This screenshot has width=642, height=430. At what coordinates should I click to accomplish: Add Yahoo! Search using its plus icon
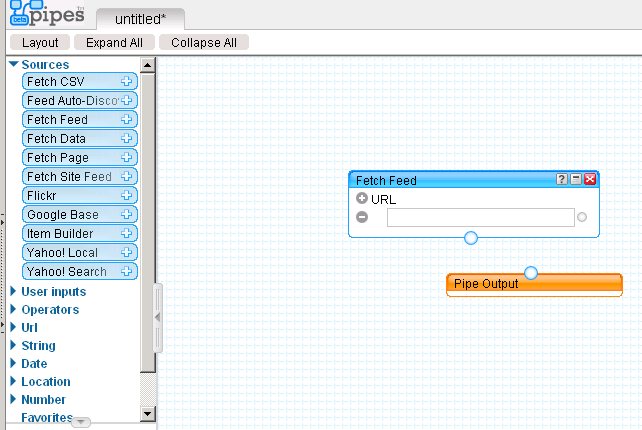pyautogui.click(x=127, y=272)
